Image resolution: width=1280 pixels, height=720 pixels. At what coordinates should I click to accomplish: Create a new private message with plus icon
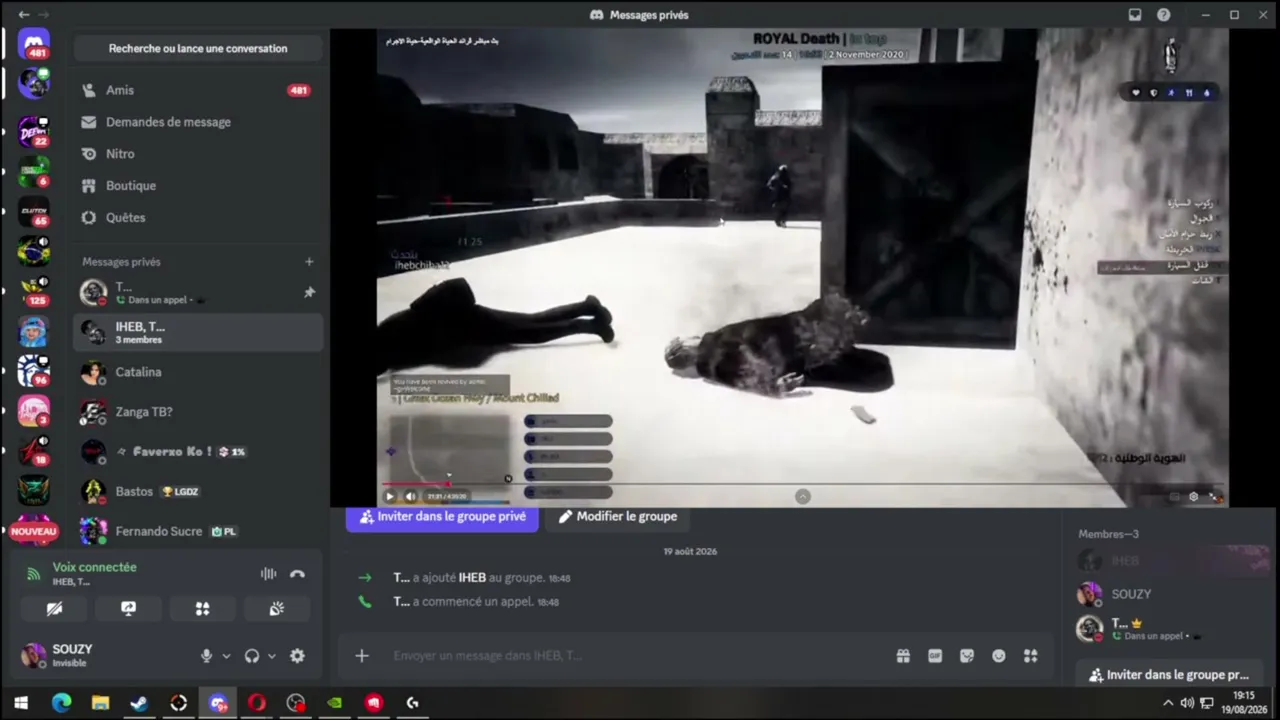309,262
